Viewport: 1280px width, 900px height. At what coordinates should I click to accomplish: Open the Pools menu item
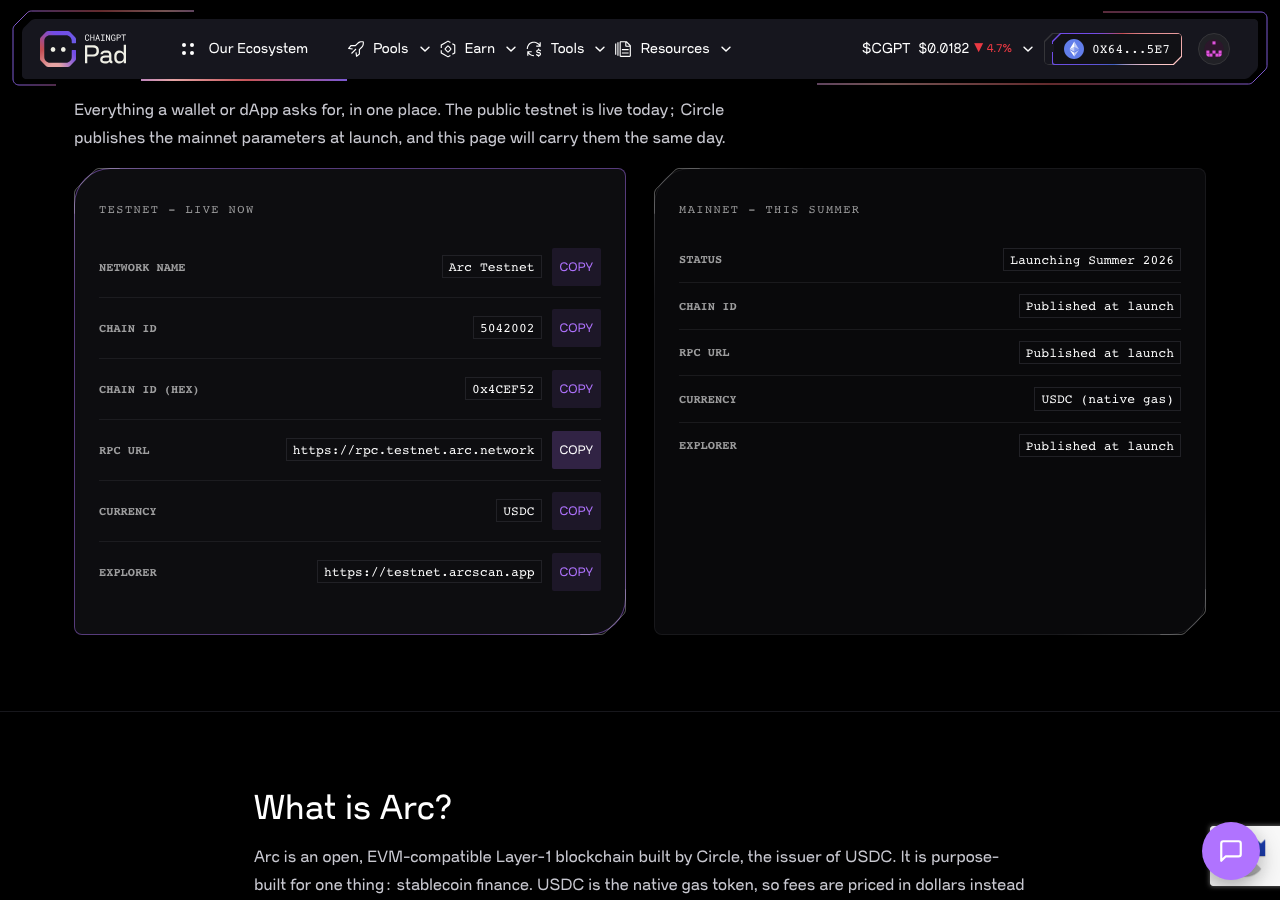point(390,49)
